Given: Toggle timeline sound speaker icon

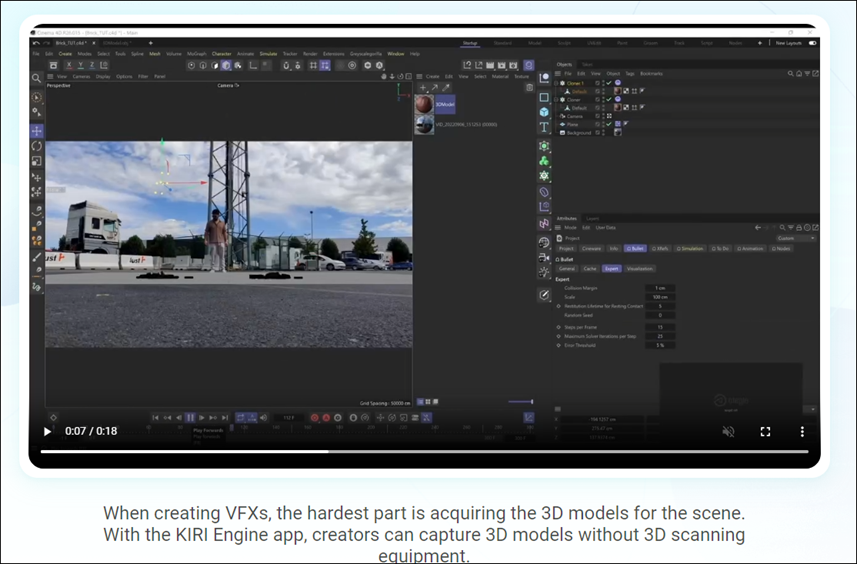Looking at the screenshot, I should (x=263, y=418).
